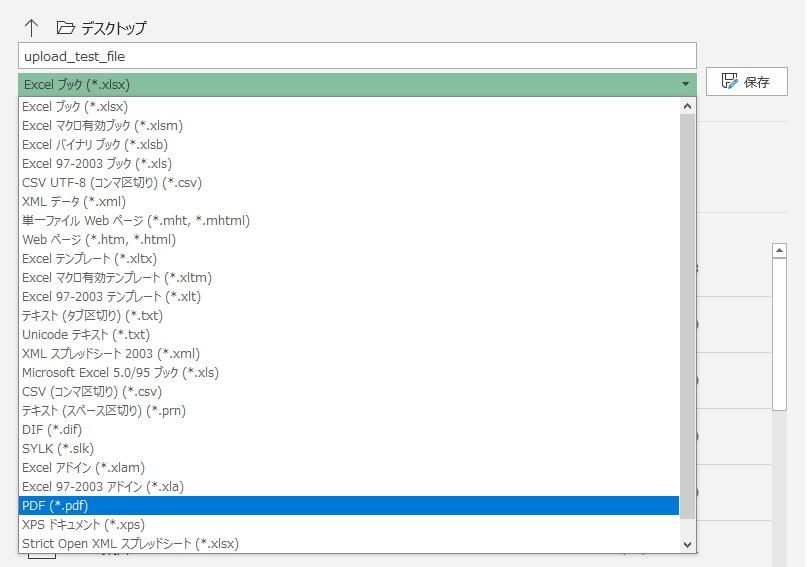Image resolution: width=807 pixels, height=567 pixels.
Task: Select Excel add-in (*.xlam) format
Action: tap(83, 468)
